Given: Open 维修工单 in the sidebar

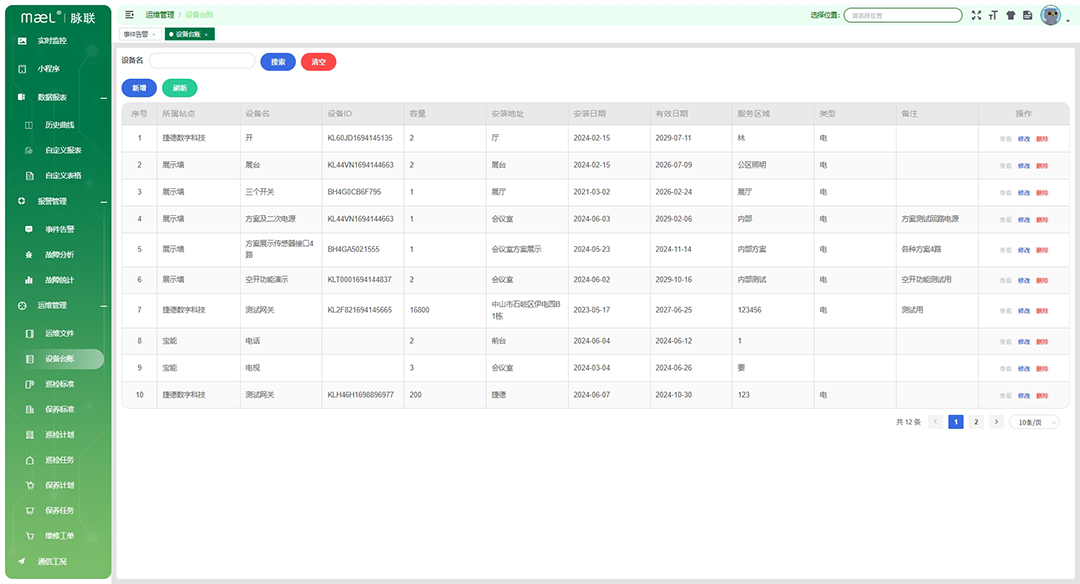Looking at the screenshot, I should tap(59, 536).
